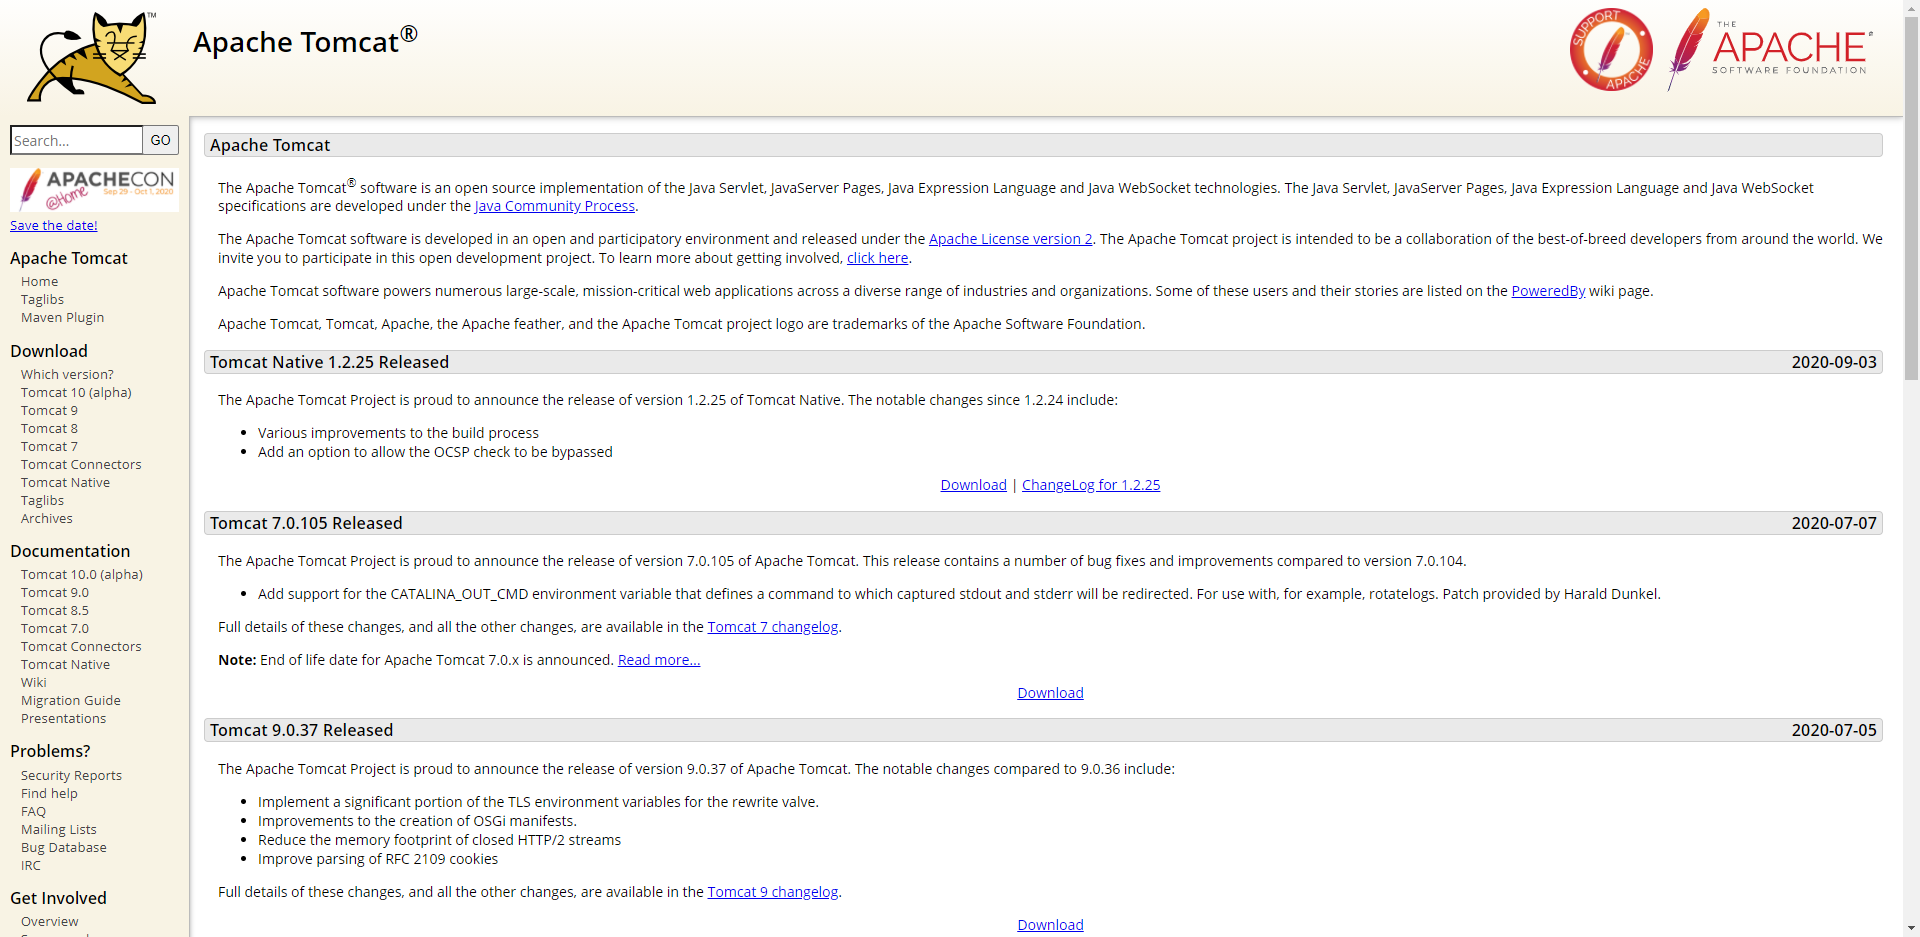
Task: Open the Find help link
Action: [49, 794]
